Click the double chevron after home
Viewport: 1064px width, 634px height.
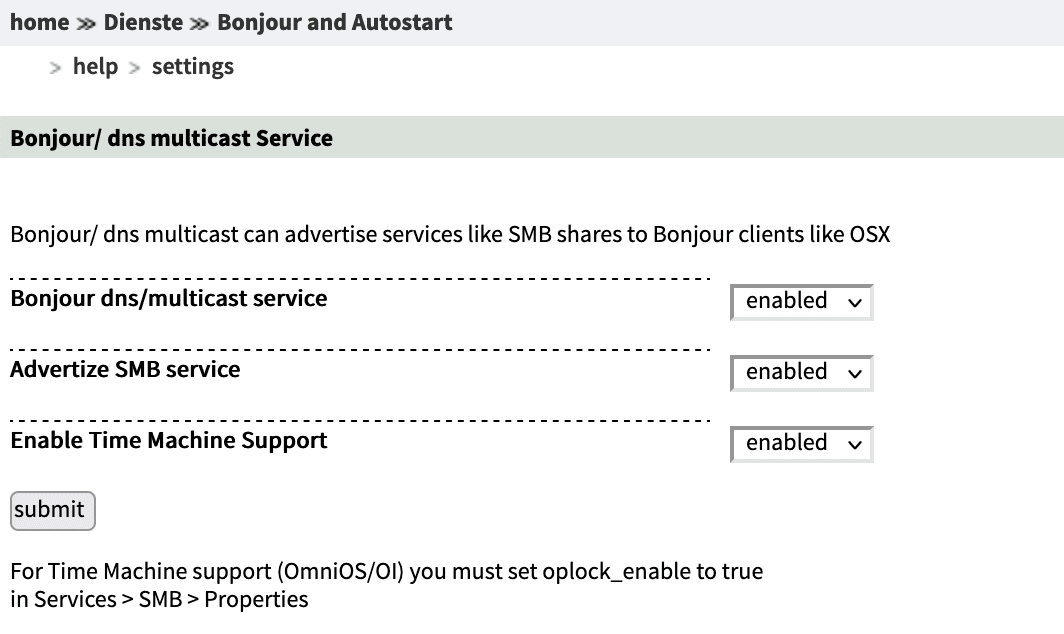tap(87, 23)
